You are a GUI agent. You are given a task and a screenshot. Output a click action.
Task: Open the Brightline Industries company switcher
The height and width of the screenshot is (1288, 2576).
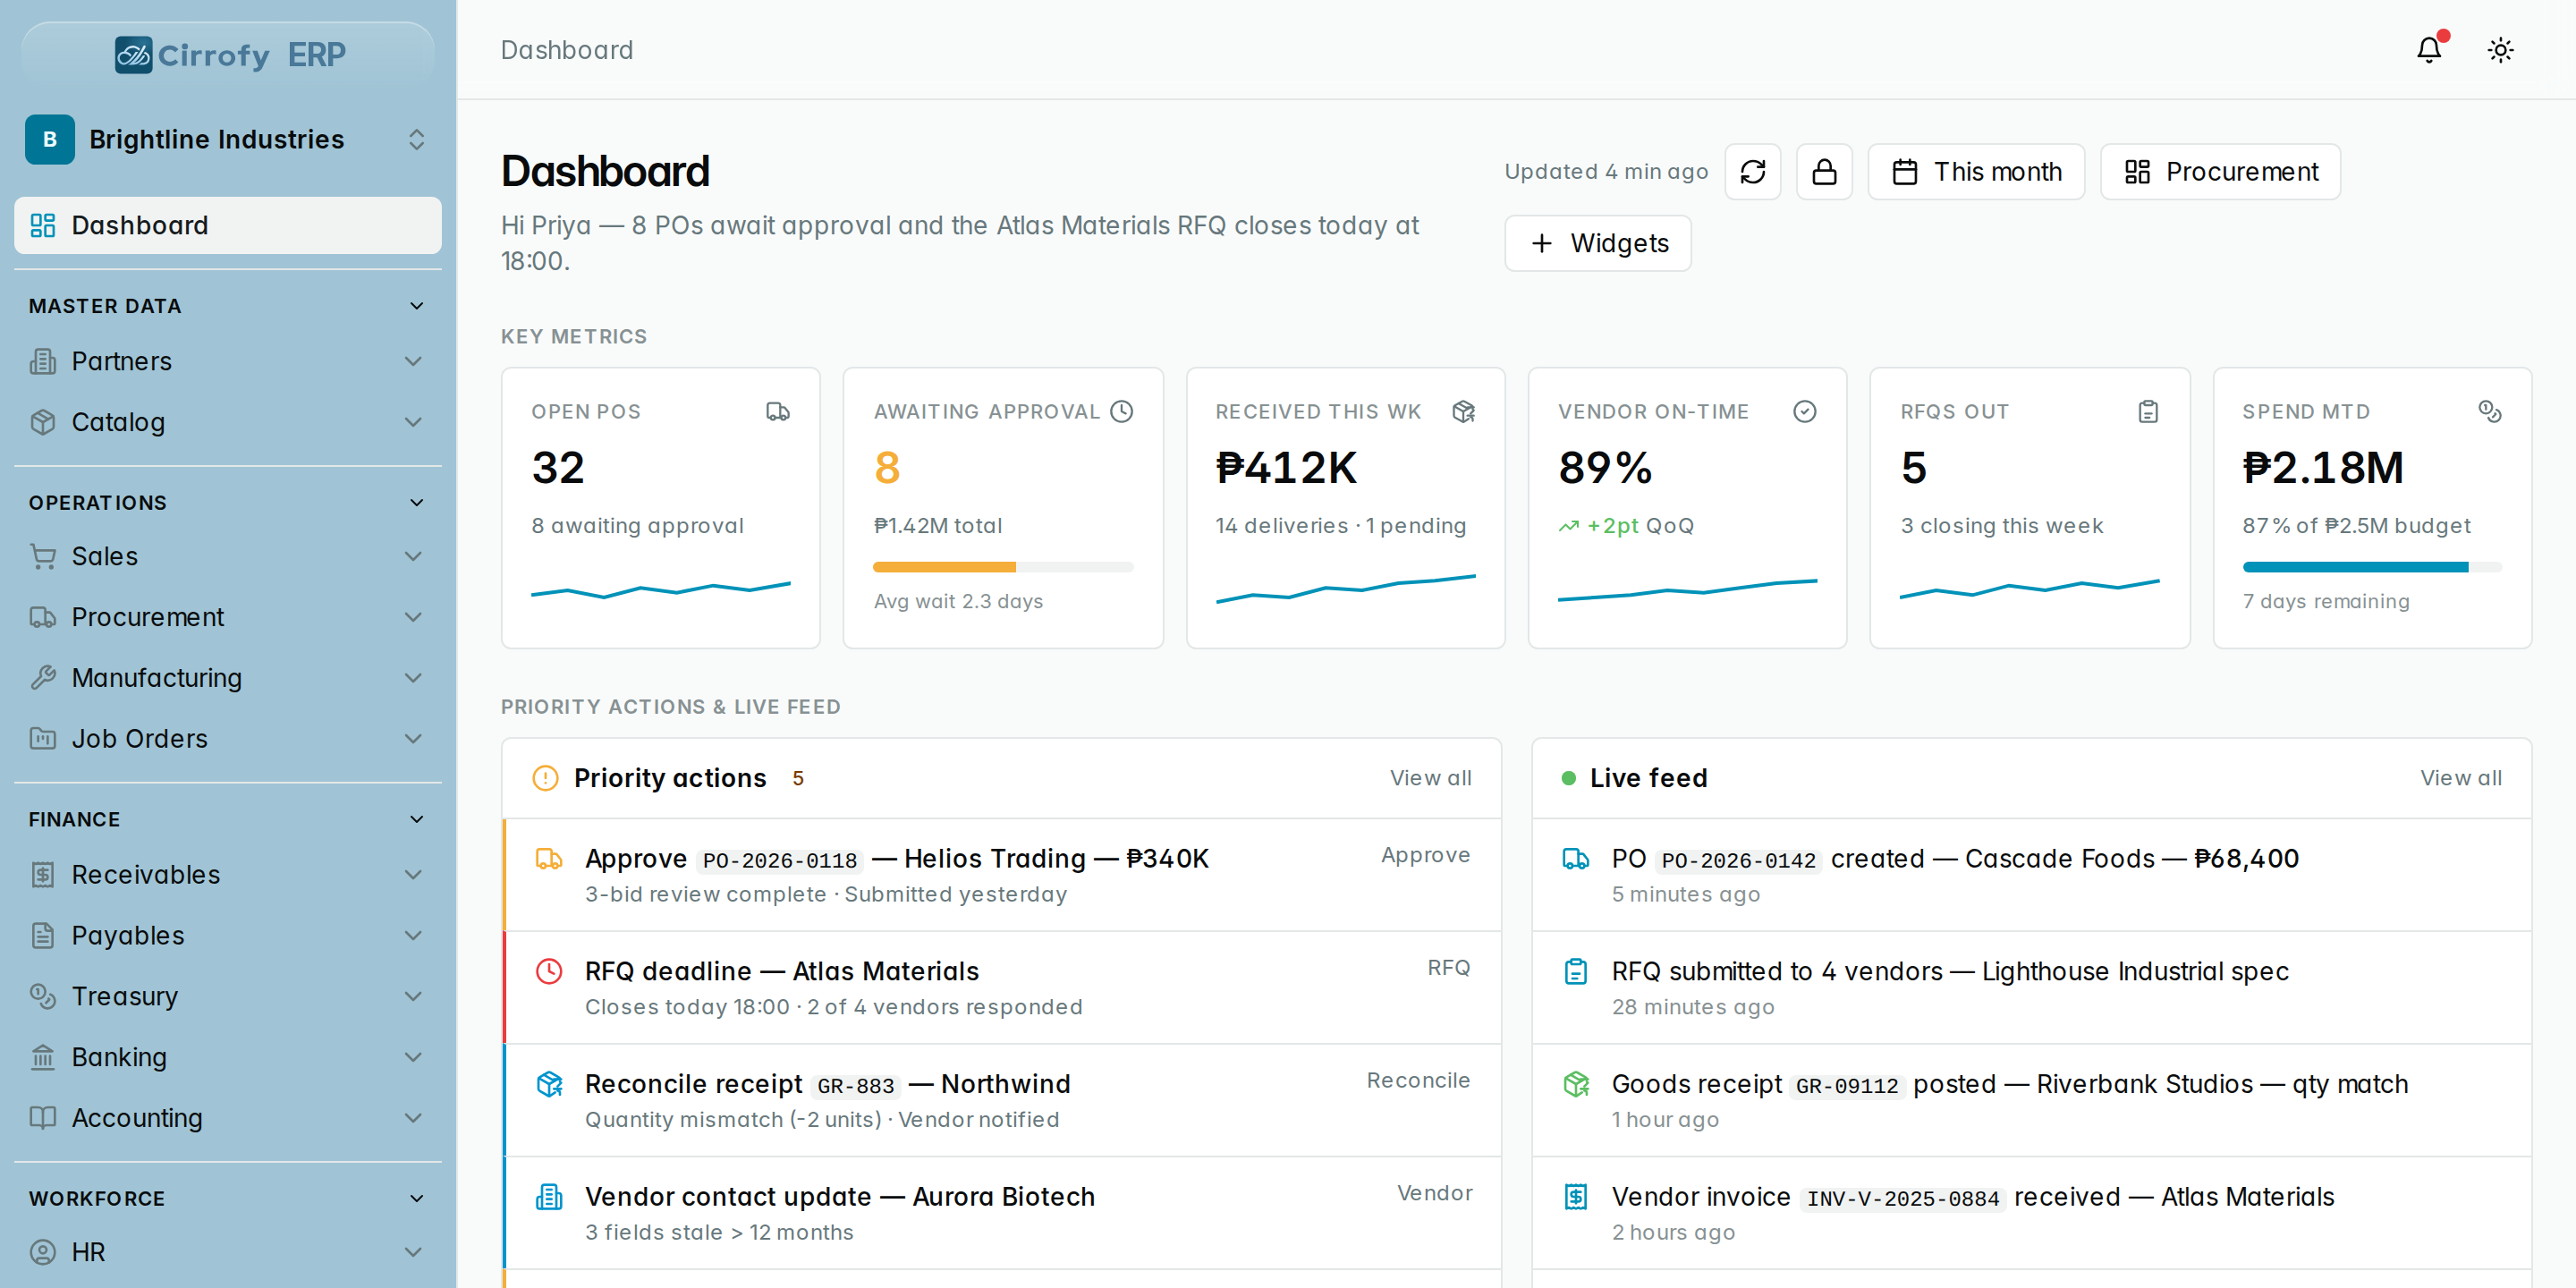tap(228, 139)
